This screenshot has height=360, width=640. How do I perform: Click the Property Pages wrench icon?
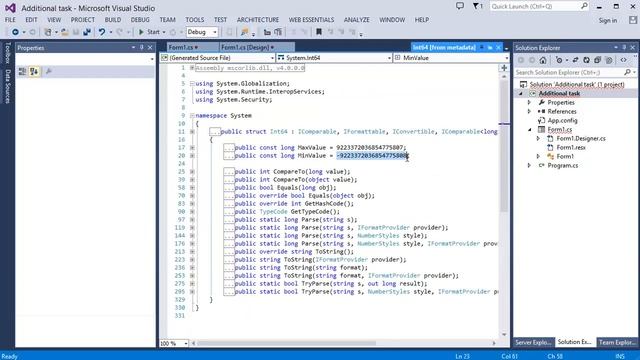49,71
